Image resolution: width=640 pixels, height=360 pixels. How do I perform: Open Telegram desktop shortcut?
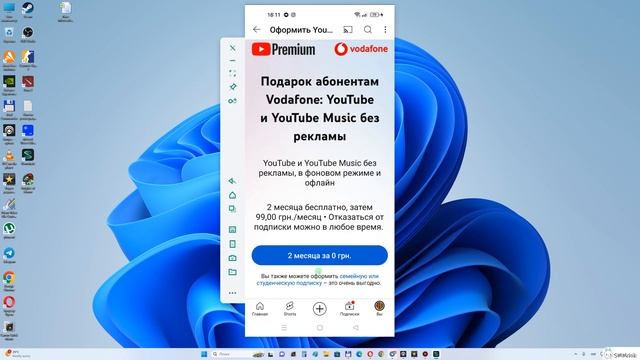pyautogui.click(x=9, y=255)
